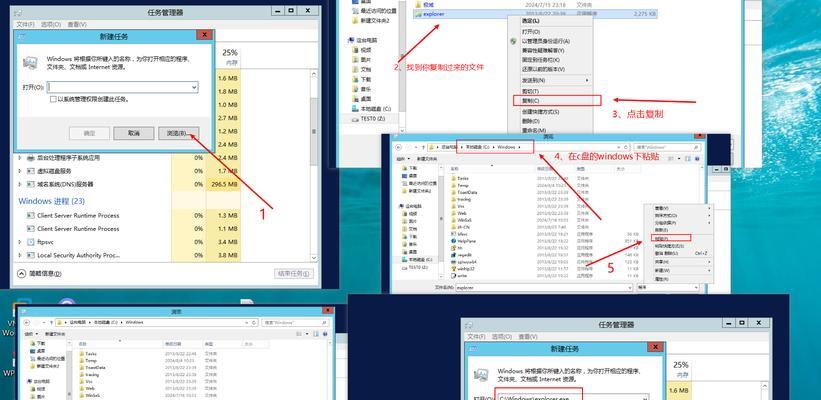
Task: Open the 发送到(N) submenu arrow
Action: click(x=587, y=80)
